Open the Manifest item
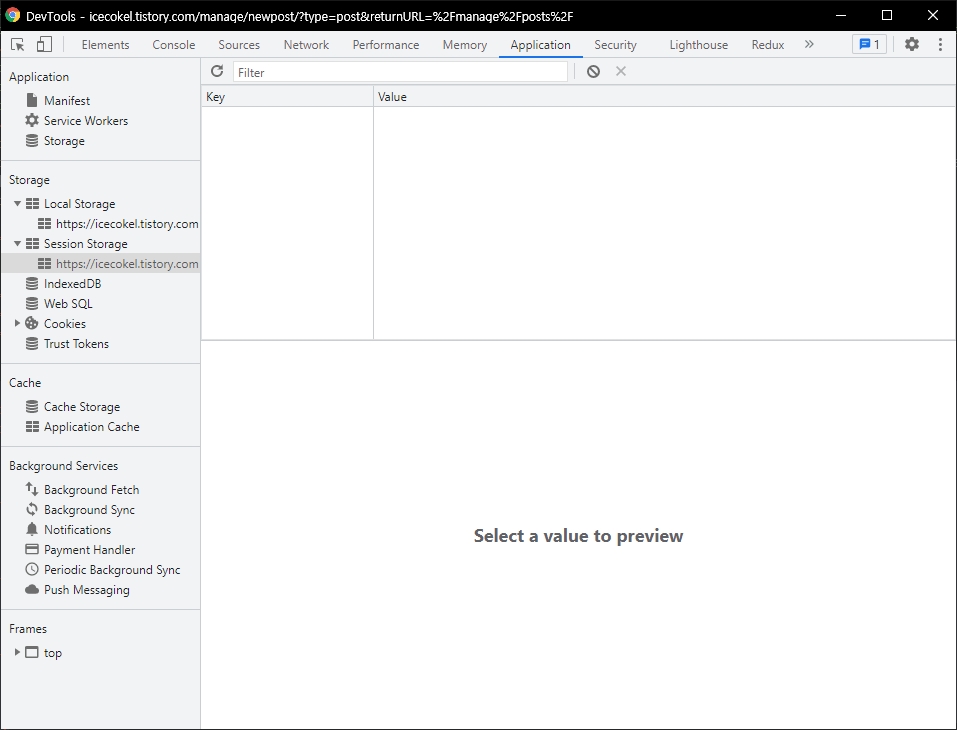Viewport: 957px width, 730px height. coord(67,101)
